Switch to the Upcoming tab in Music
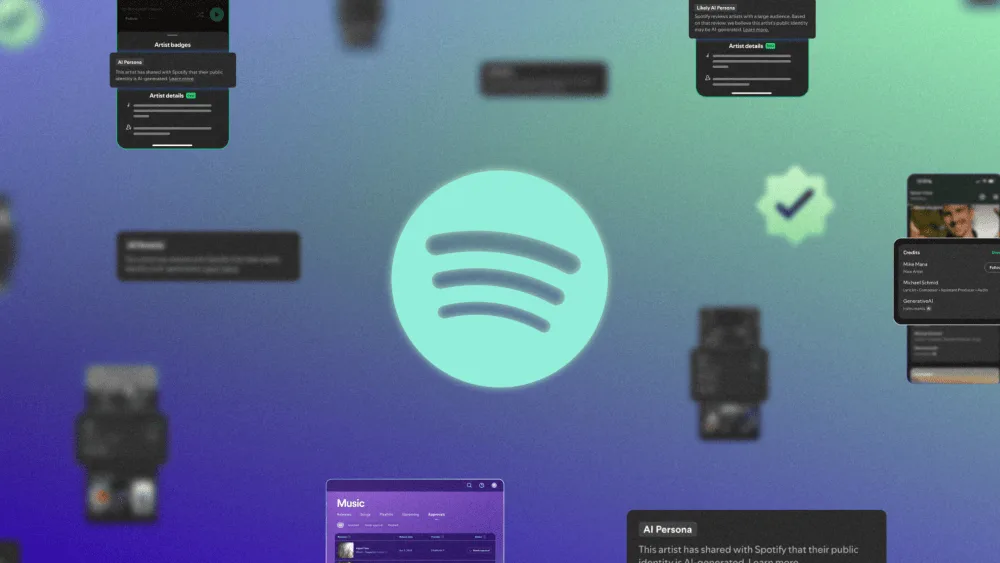Screen dimensions: 1000x563 pyautogui.click(x=411, y=515)
